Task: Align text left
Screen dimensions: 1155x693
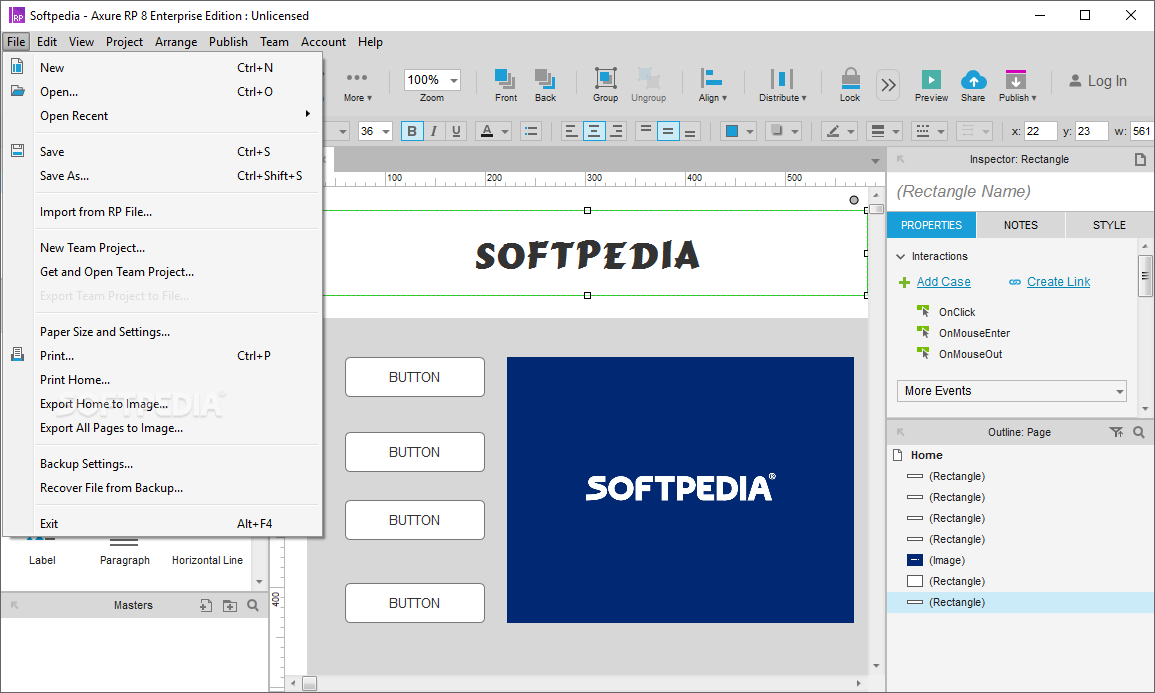Action: (571, 131)
